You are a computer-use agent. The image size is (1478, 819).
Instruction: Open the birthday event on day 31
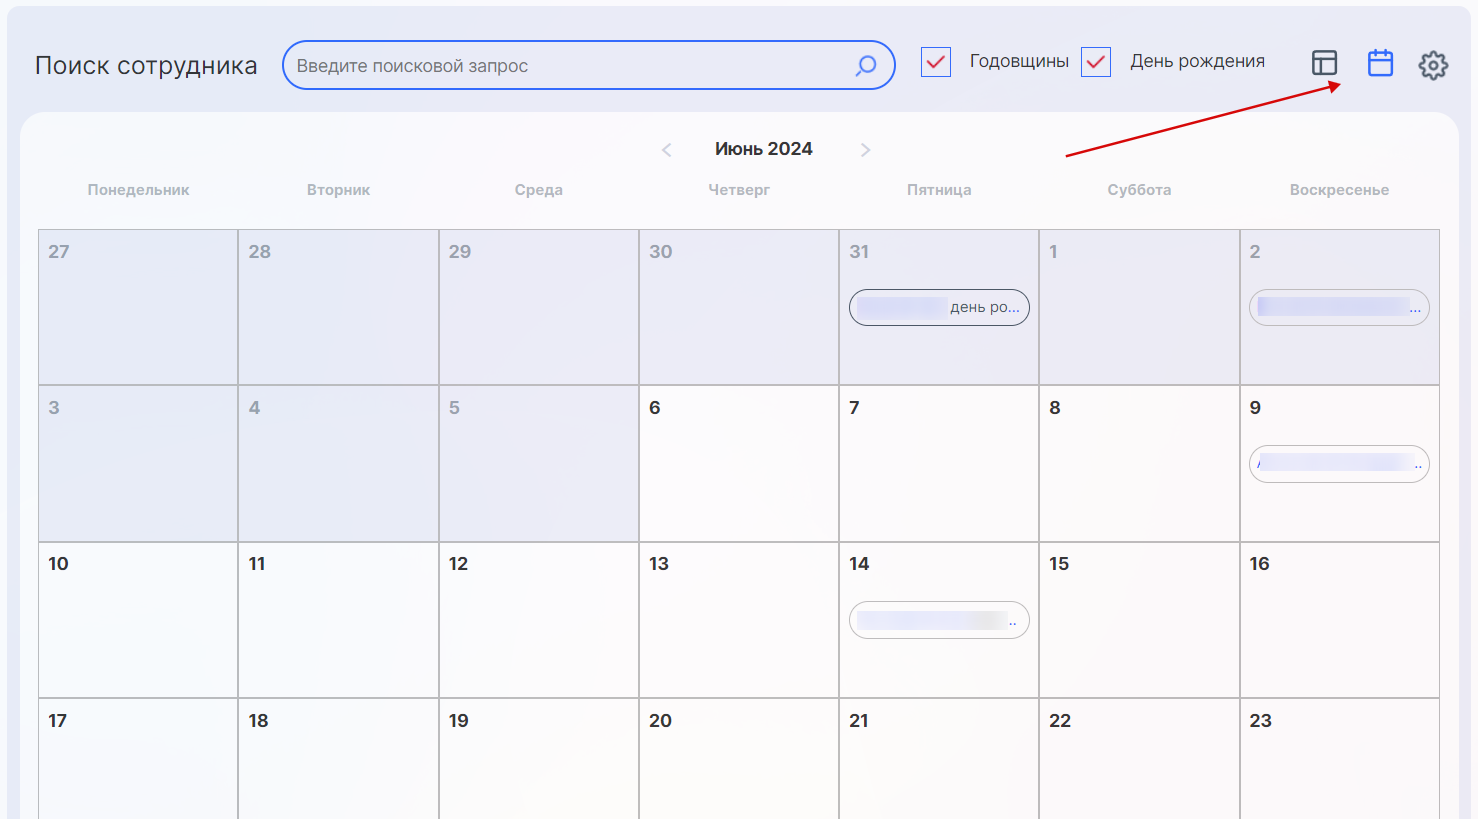(x=939, y=308)
